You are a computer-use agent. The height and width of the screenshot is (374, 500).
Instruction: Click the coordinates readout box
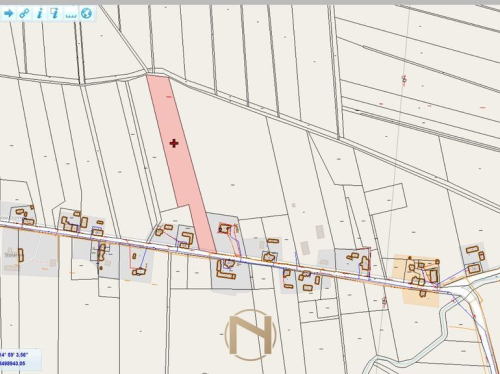[x=20, y=359]
